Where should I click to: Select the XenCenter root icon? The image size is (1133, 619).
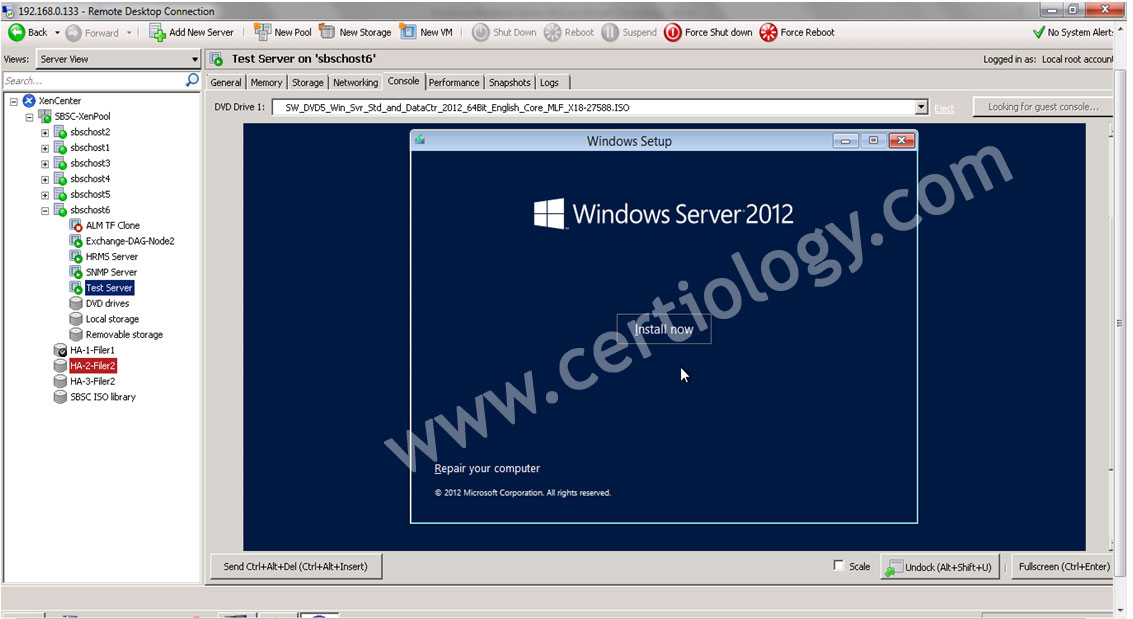[x=29, y=100]
